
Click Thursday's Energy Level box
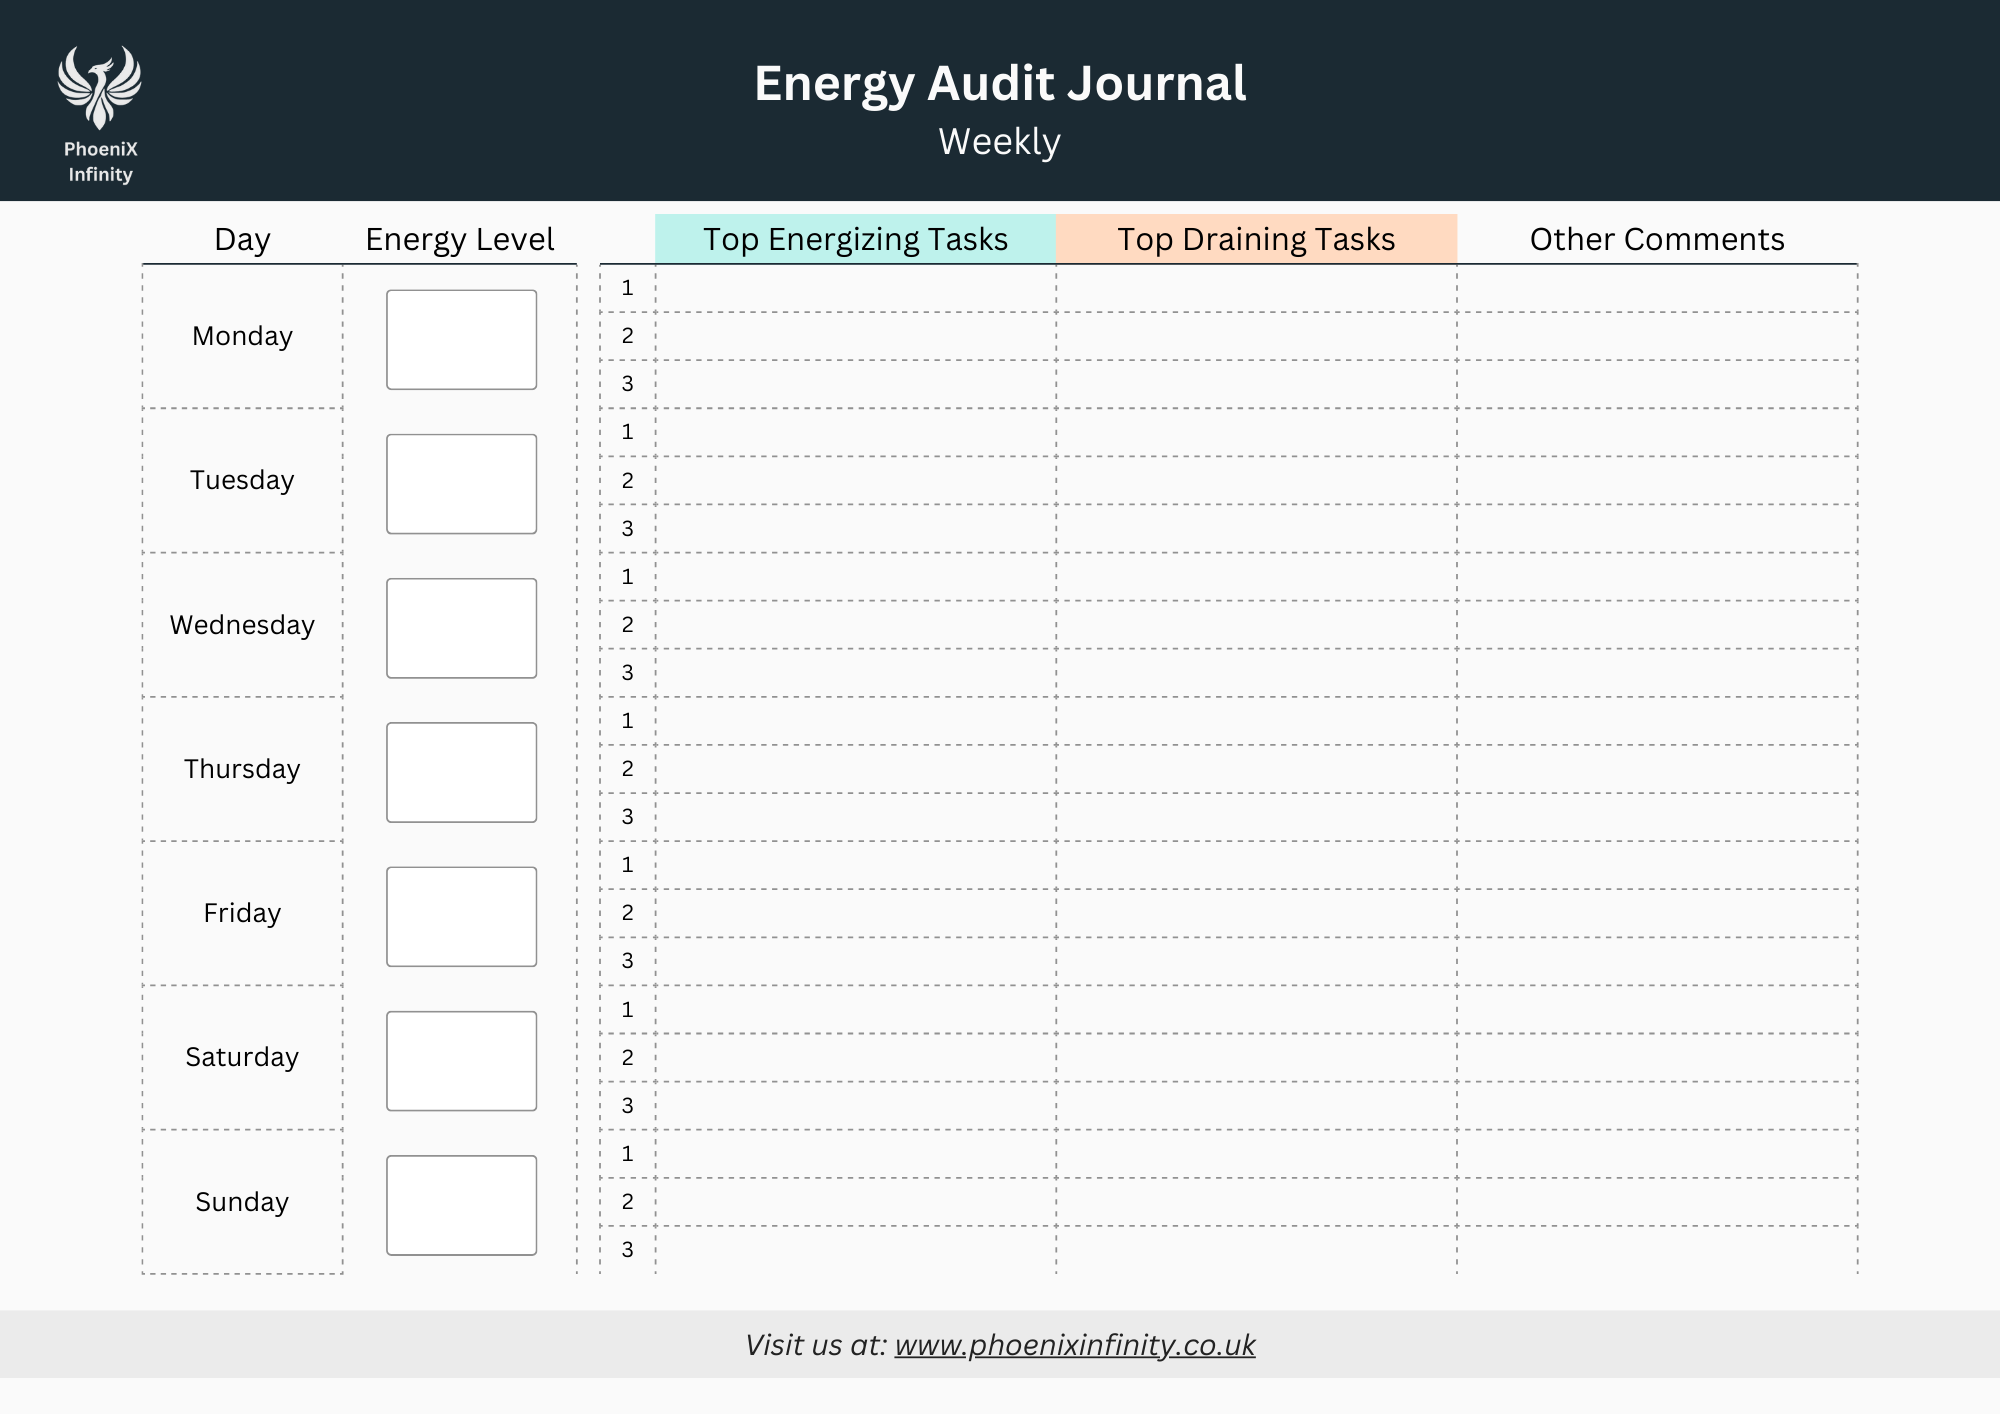pyautogui.click(x=461, y=772)
